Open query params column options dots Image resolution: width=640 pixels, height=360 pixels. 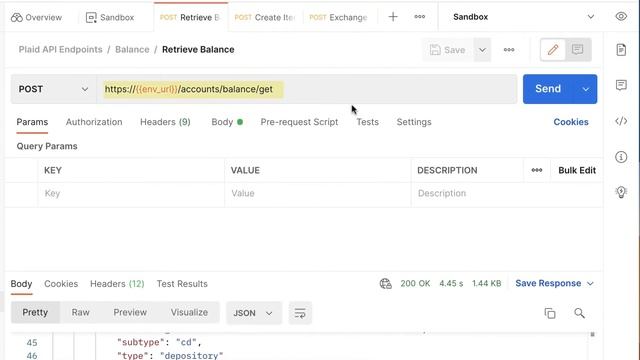click(537, 170)
